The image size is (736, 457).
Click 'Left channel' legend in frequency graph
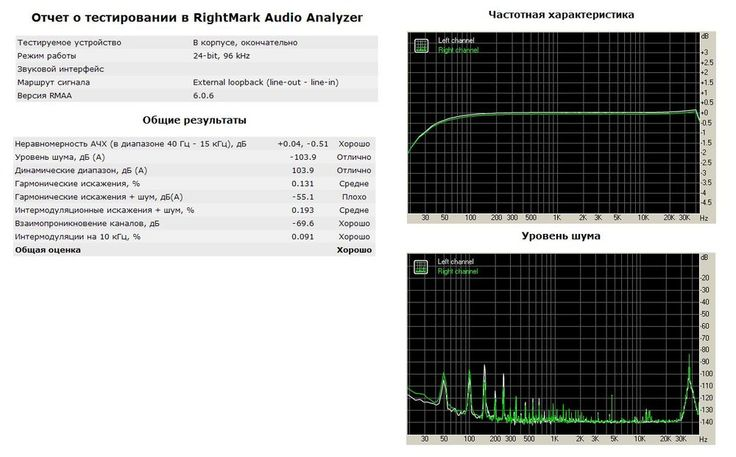coord(456,41)
